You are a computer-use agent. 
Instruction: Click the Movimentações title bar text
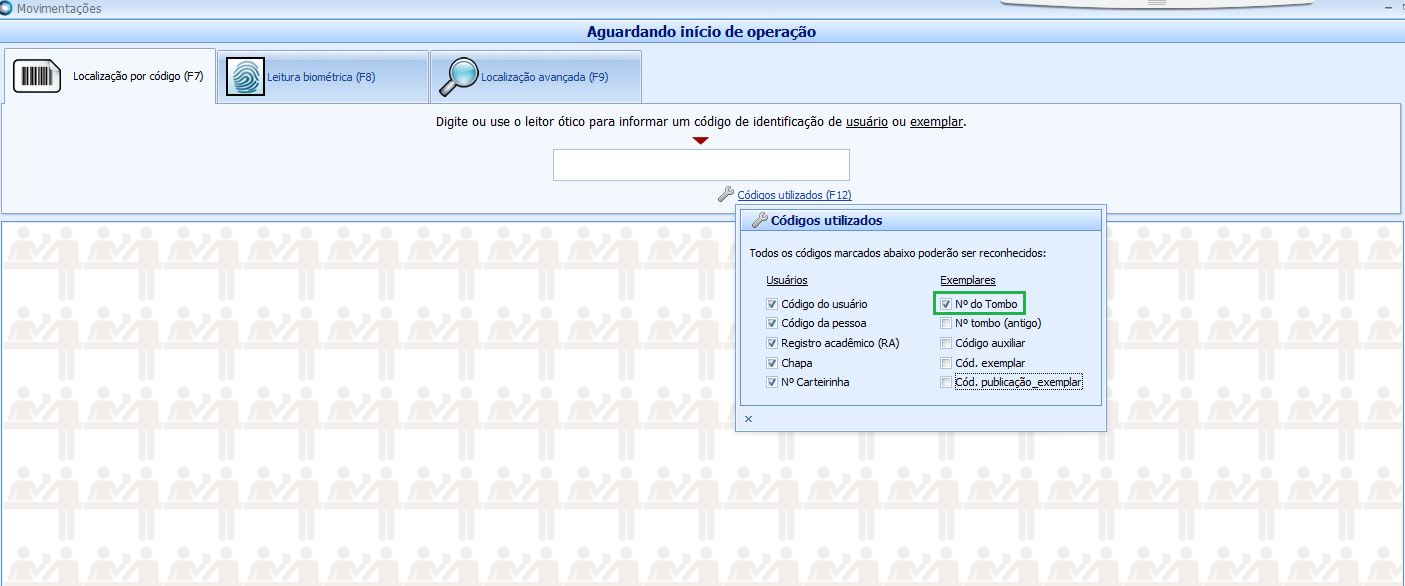coord(59,8)
